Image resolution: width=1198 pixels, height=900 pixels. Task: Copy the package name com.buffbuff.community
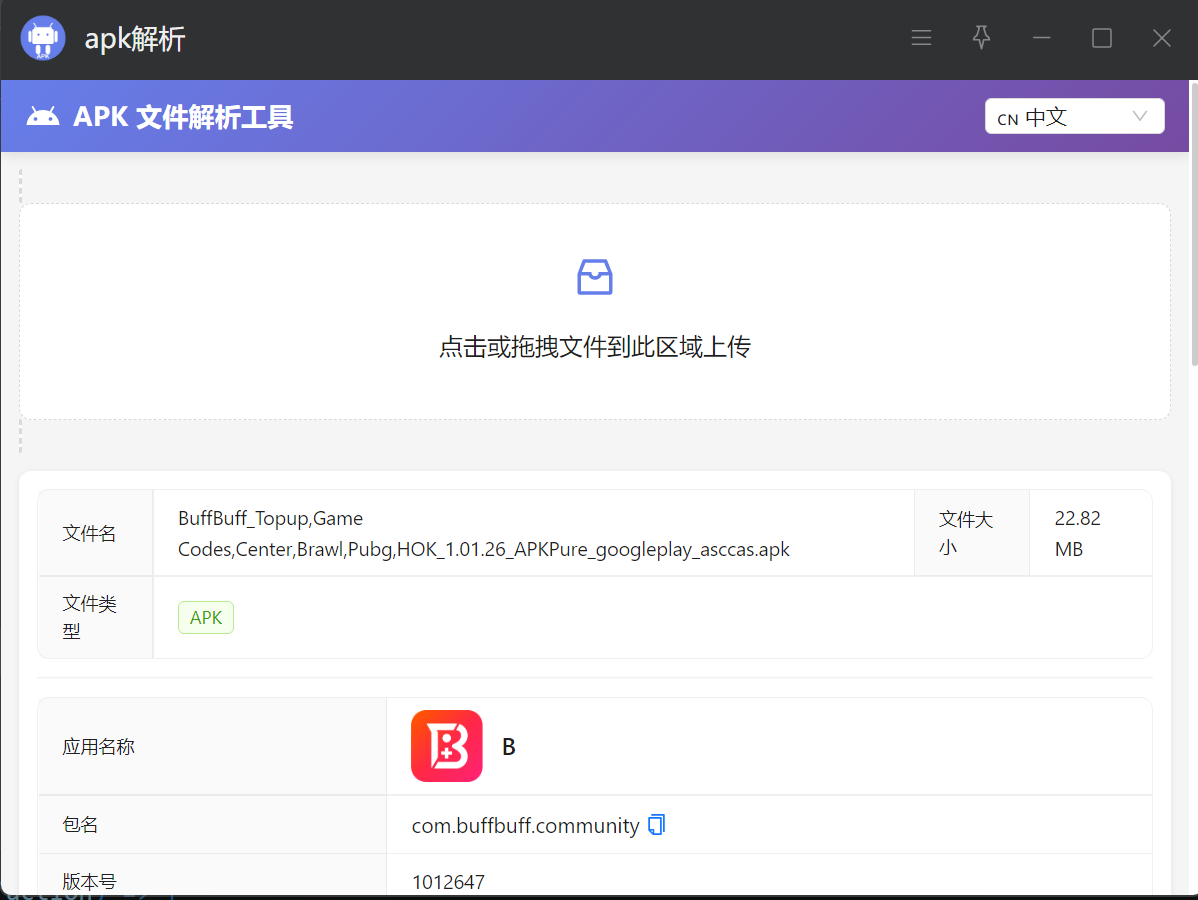656,825
